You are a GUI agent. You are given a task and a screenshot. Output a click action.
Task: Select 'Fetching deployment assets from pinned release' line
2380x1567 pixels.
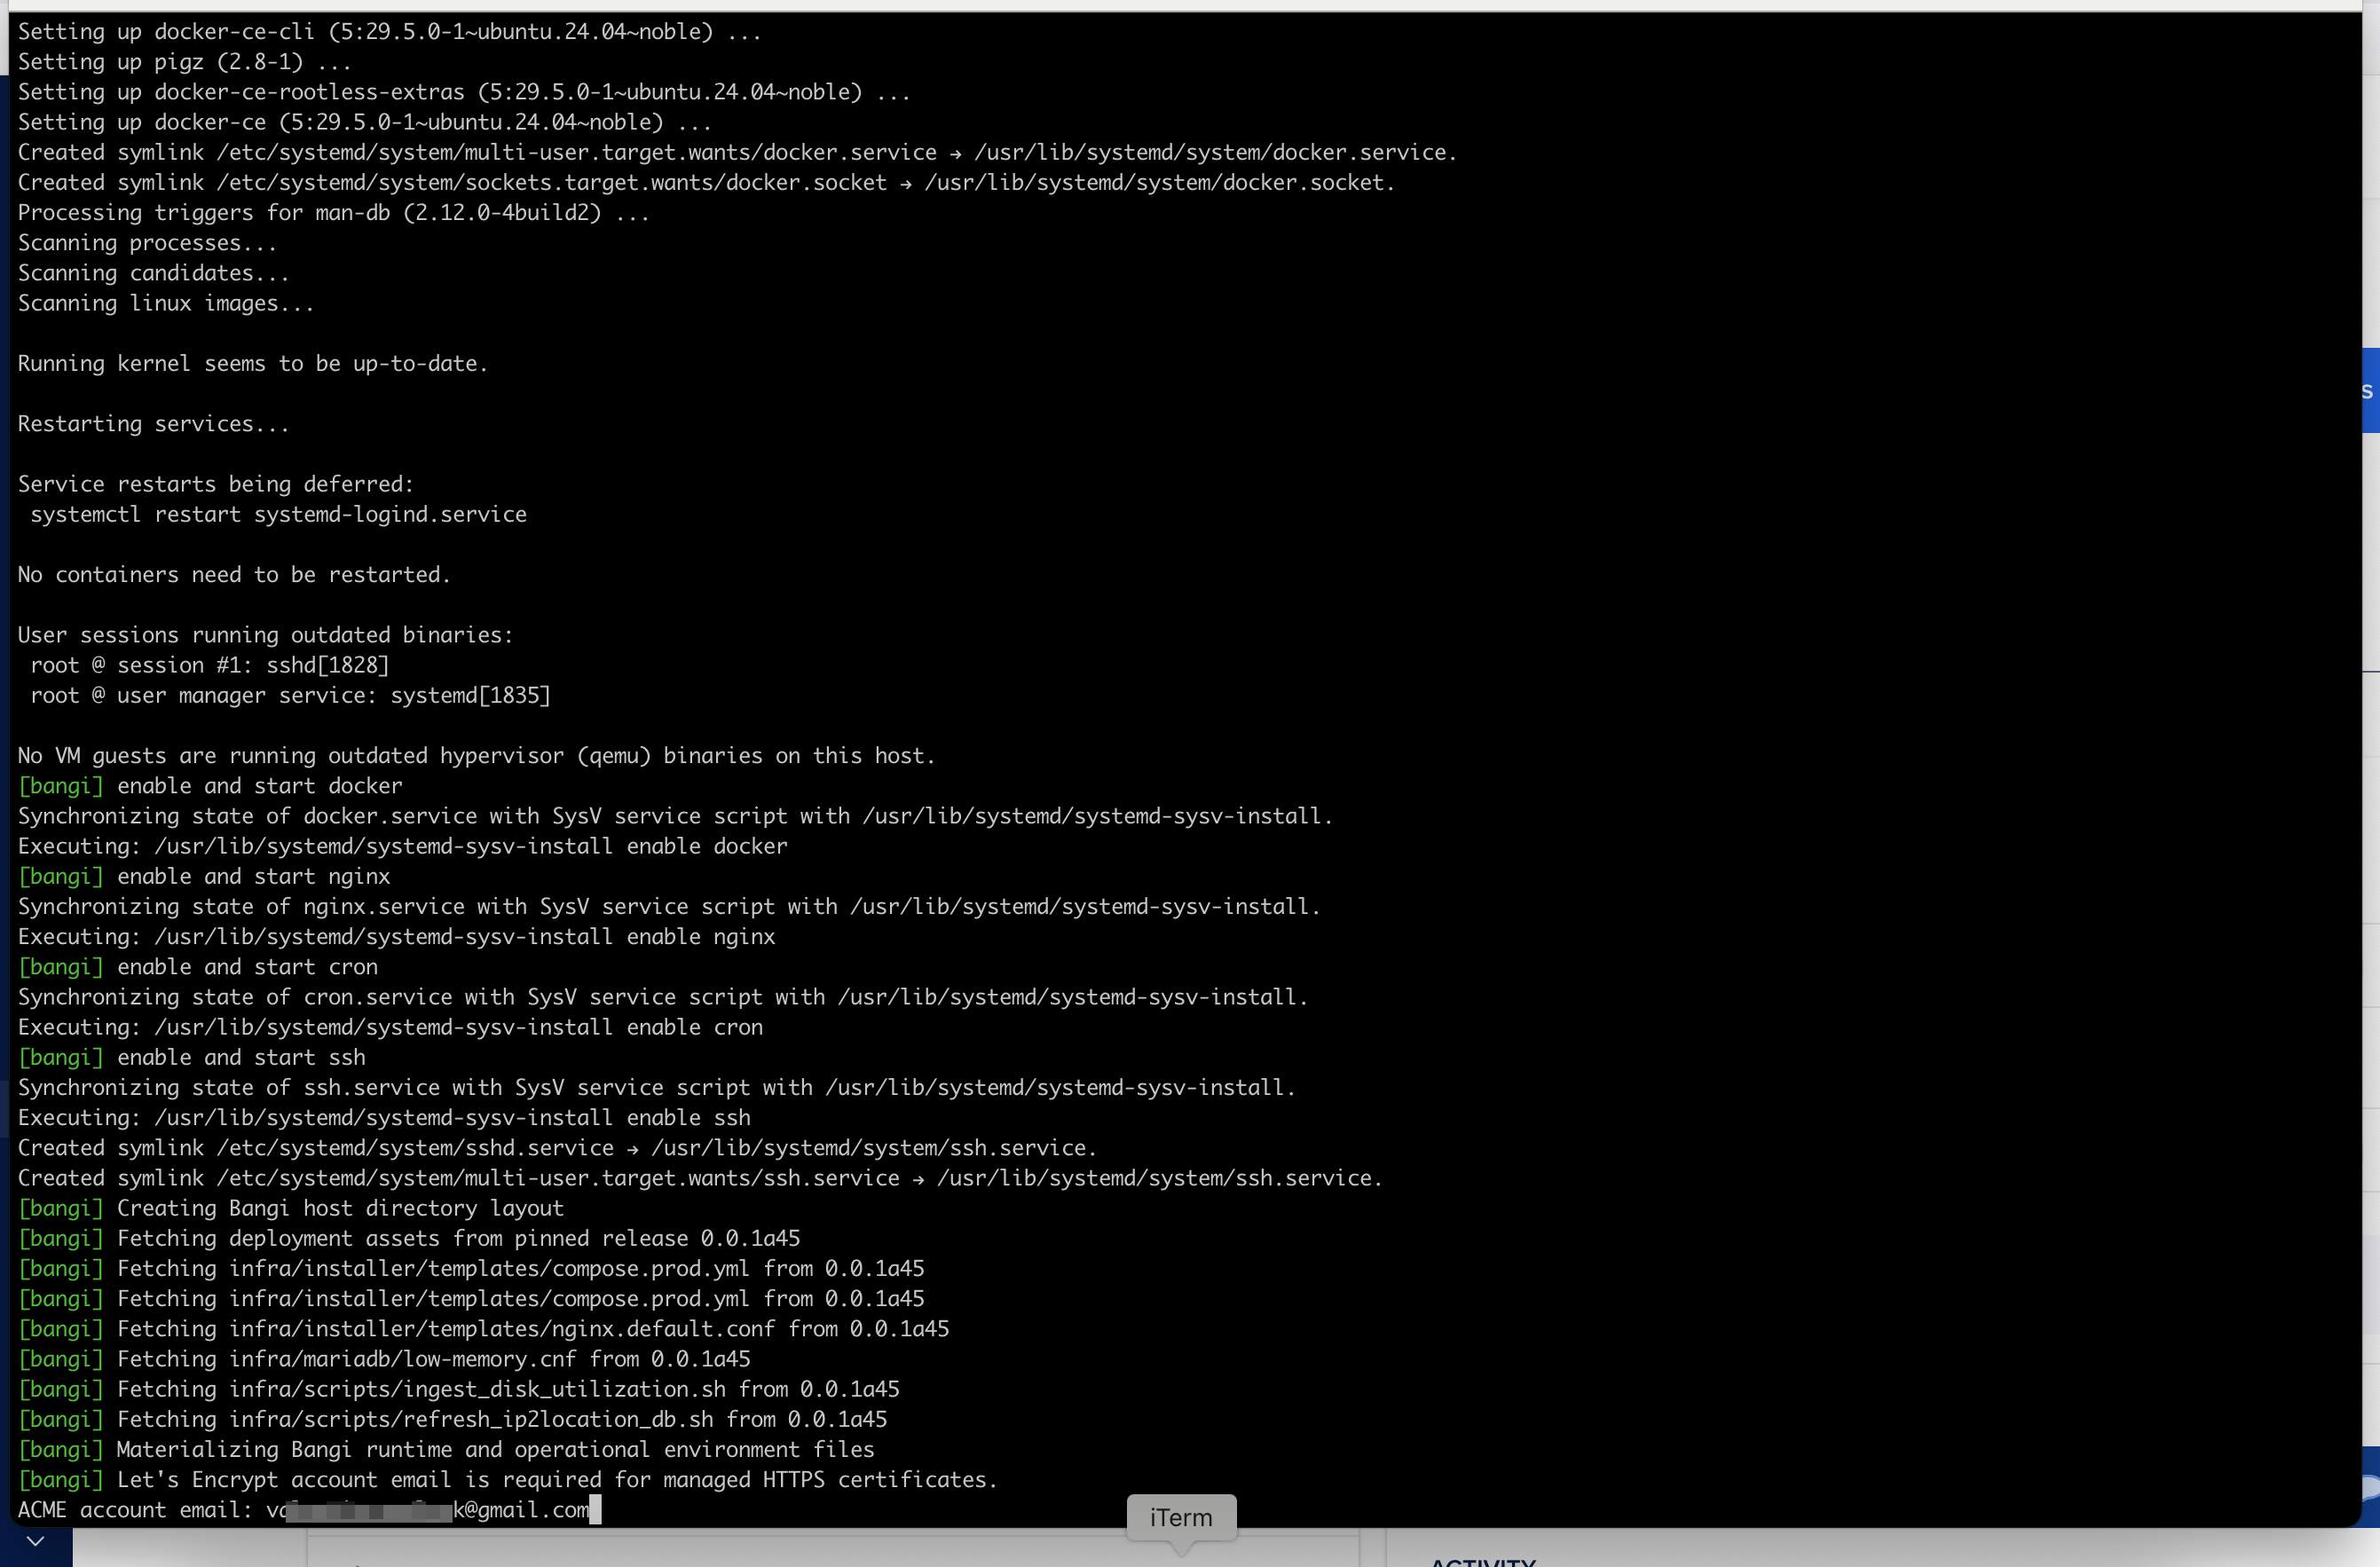click(408, 1239)
